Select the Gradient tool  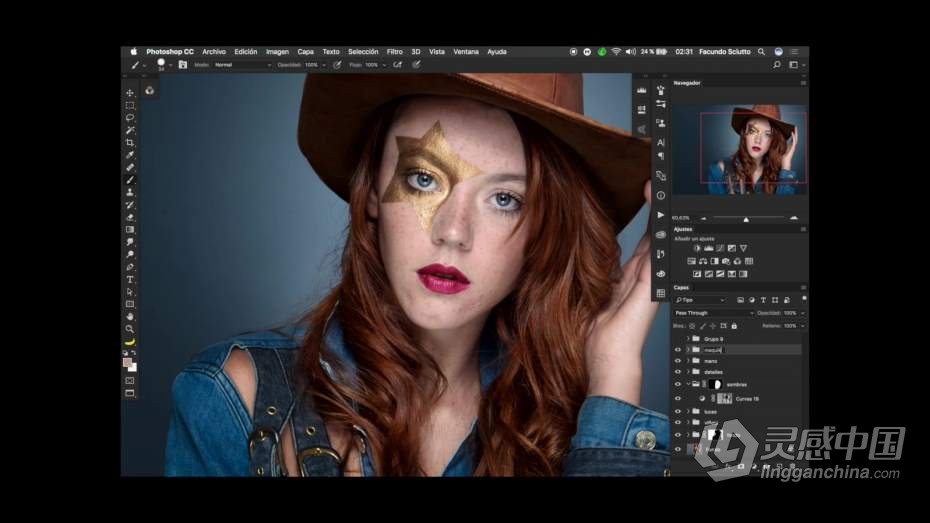130,230
